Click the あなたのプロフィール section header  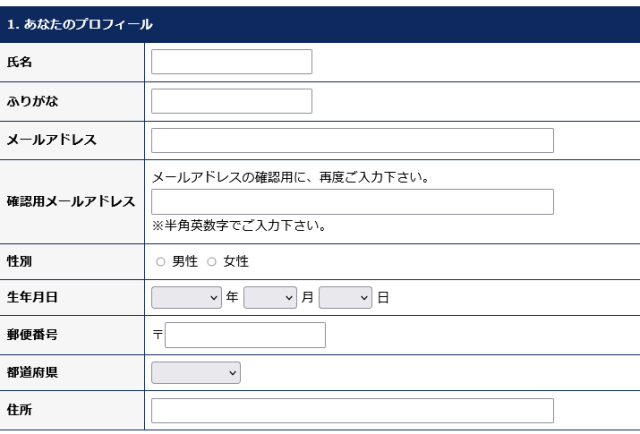click(x=80, y=24)
